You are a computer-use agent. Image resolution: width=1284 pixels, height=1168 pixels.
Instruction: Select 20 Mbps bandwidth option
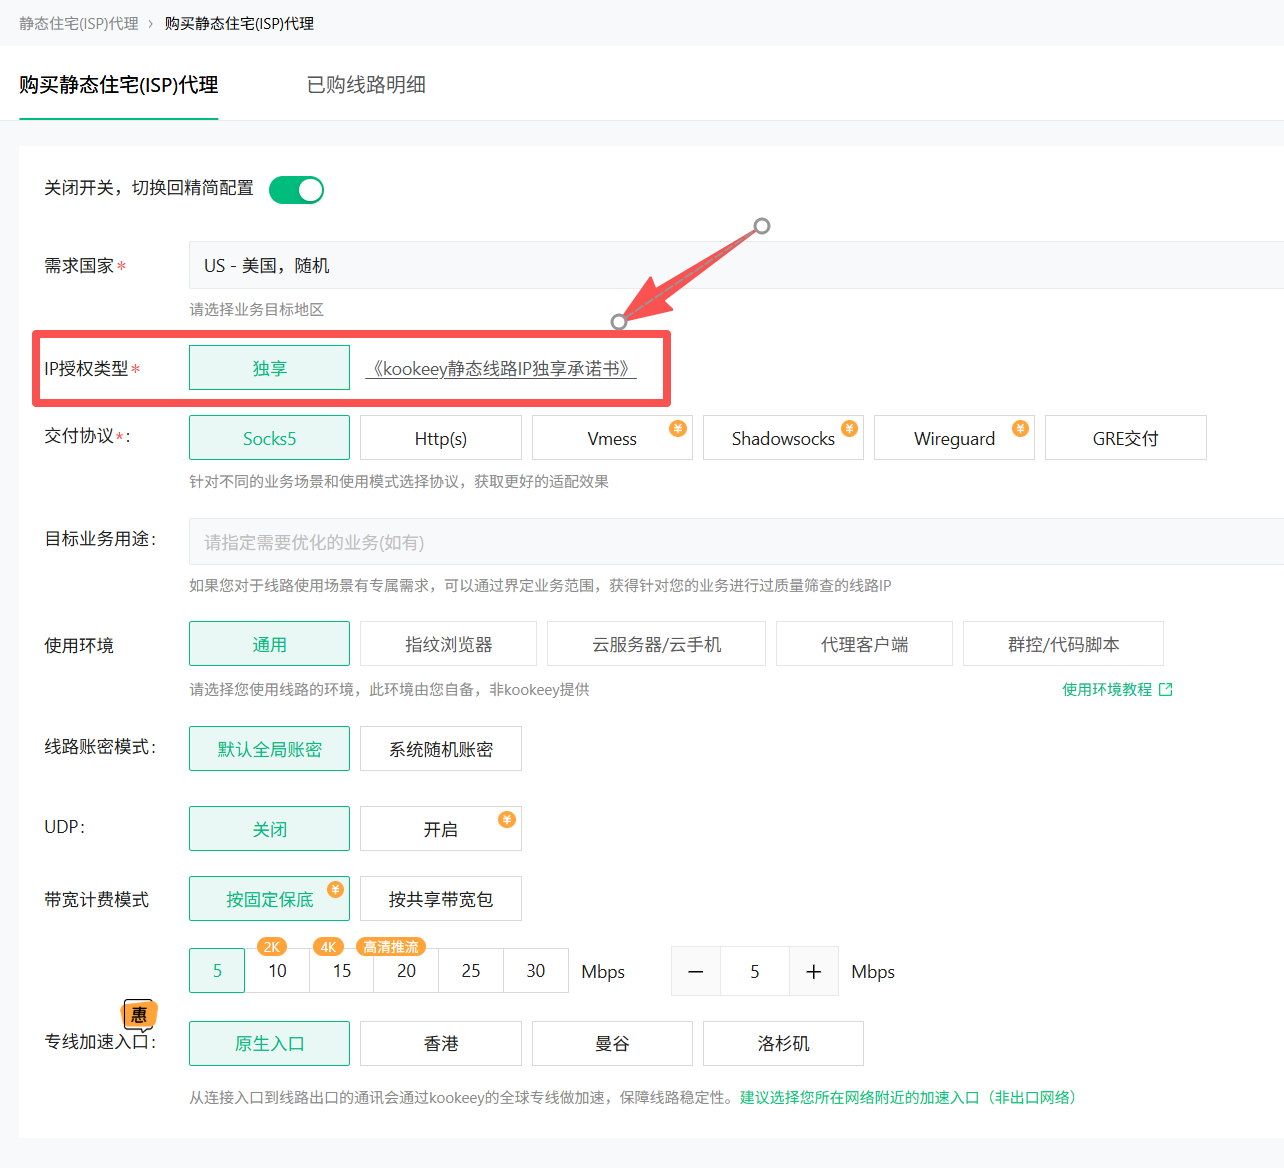pyautogui.click(x=406, y=971)
